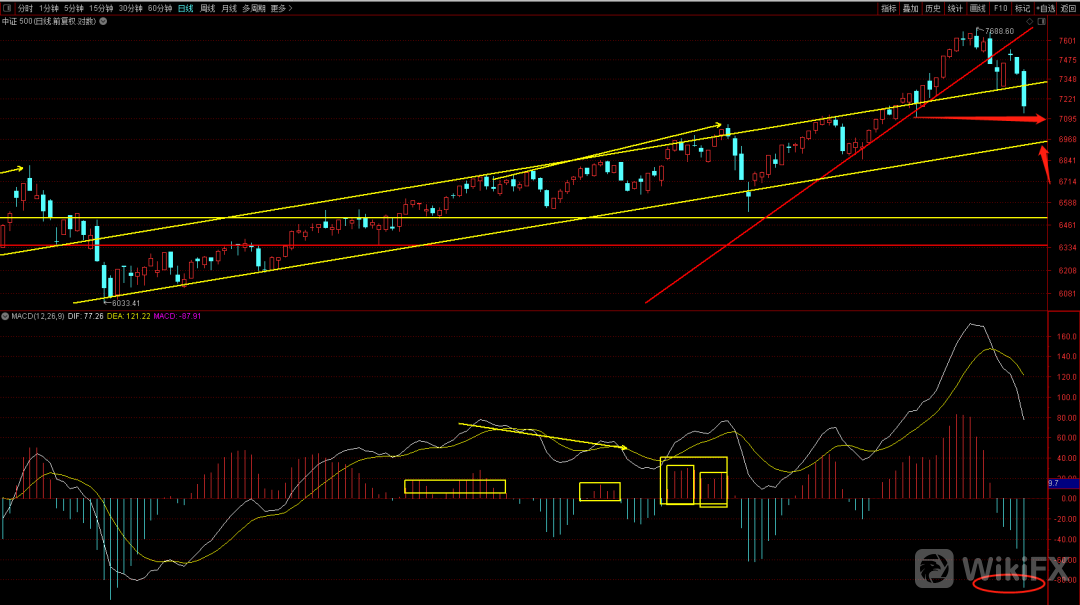Click the 历史 history button
The image size is (1080, 605).
coord(932,8)
